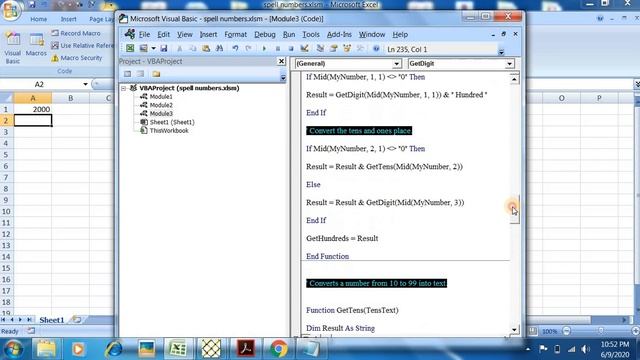Open the Debug menu
Screen dimensions: 640x360
pos(265,35)
